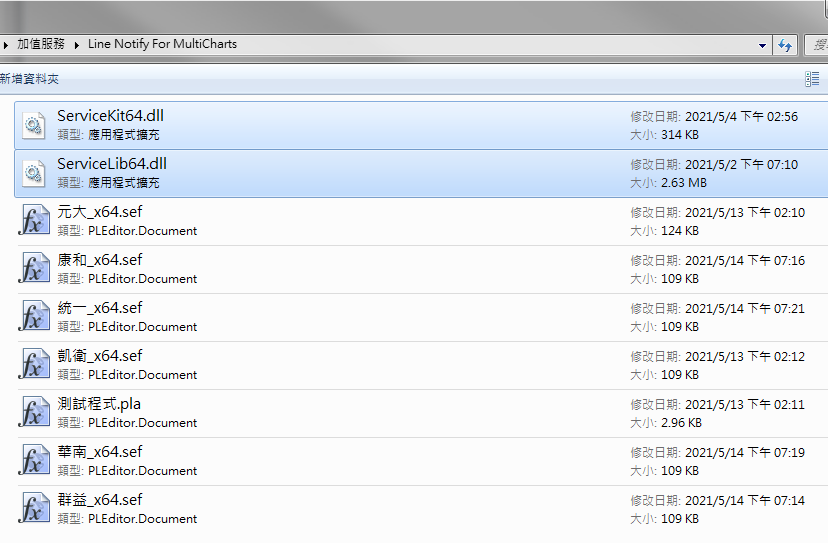This screenshot has height=543, width=828.
Task: Click Line Notify For MultiCharts breadcrumb
Action: click(x=163, y=44)
